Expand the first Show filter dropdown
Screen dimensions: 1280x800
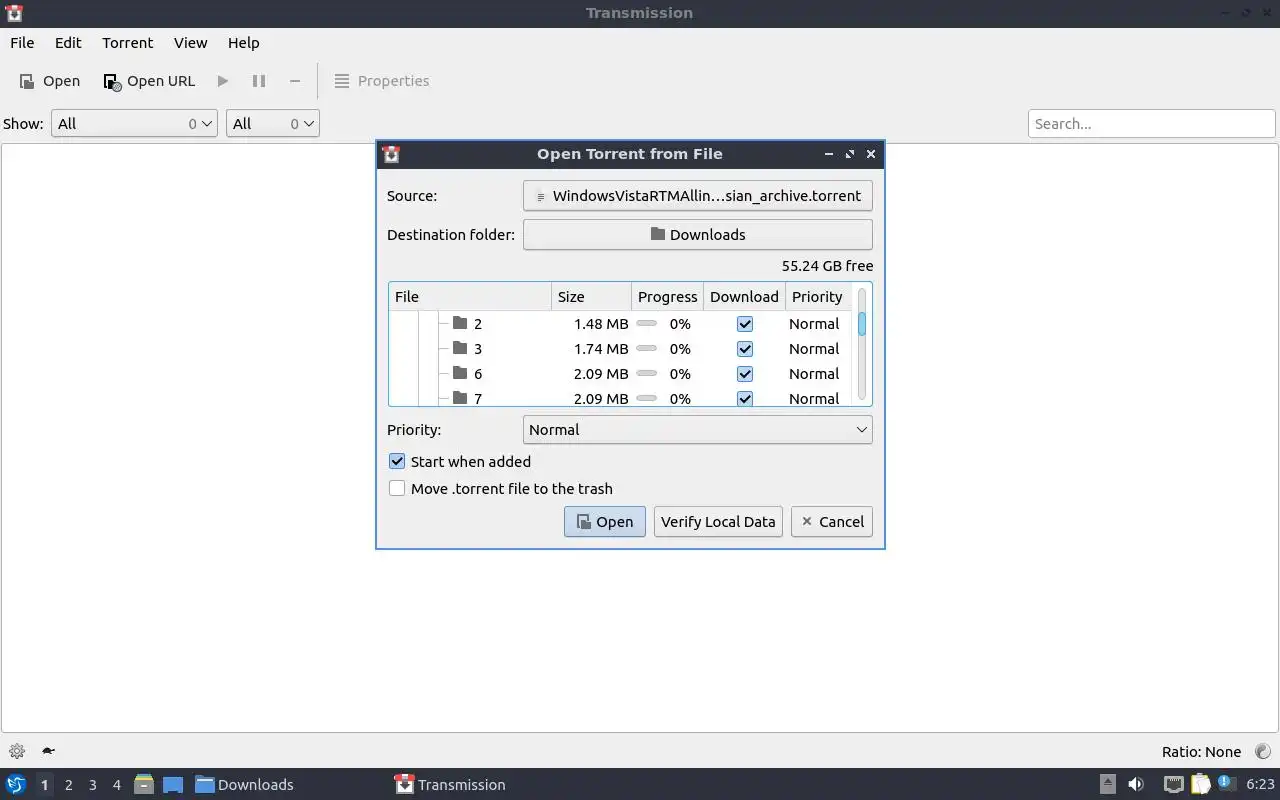[134, 124]
